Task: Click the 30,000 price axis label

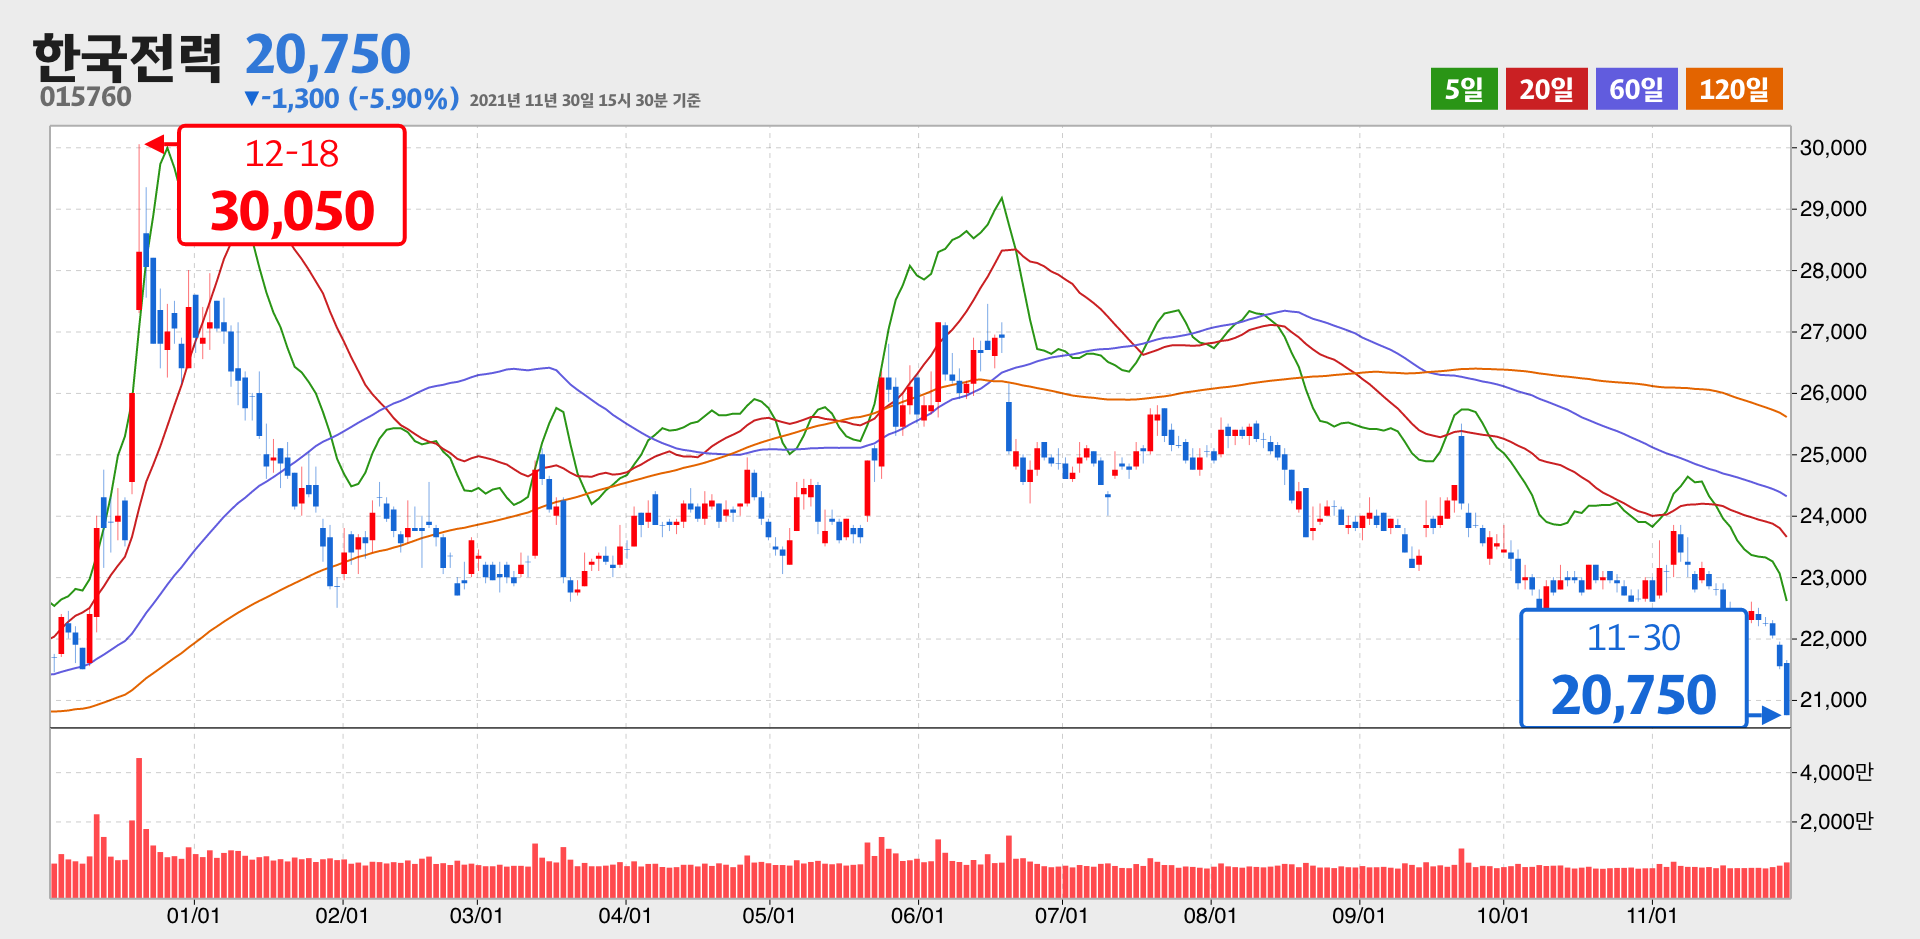Action: click(x=1833, y=148)
